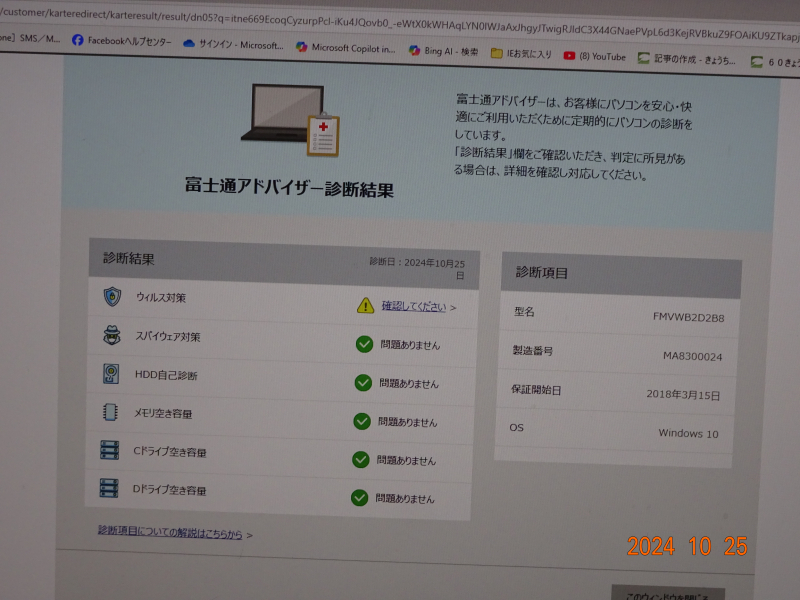Image resolution: width=800 pixels, height=600 pixels.
Task: Select serial number value MA8300024
Action: 692,356
